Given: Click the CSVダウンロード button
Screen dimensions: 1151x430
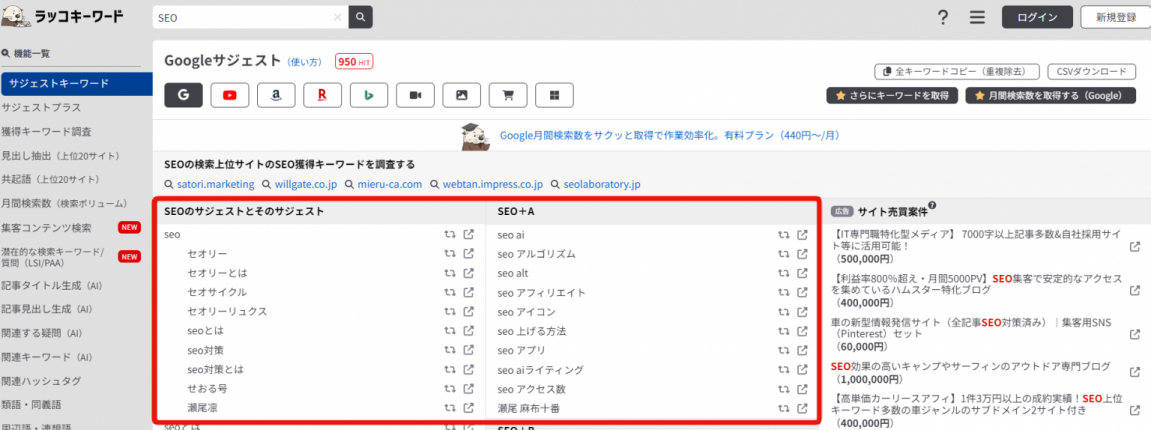Looking at the screenshot, I should point(1091,72).
